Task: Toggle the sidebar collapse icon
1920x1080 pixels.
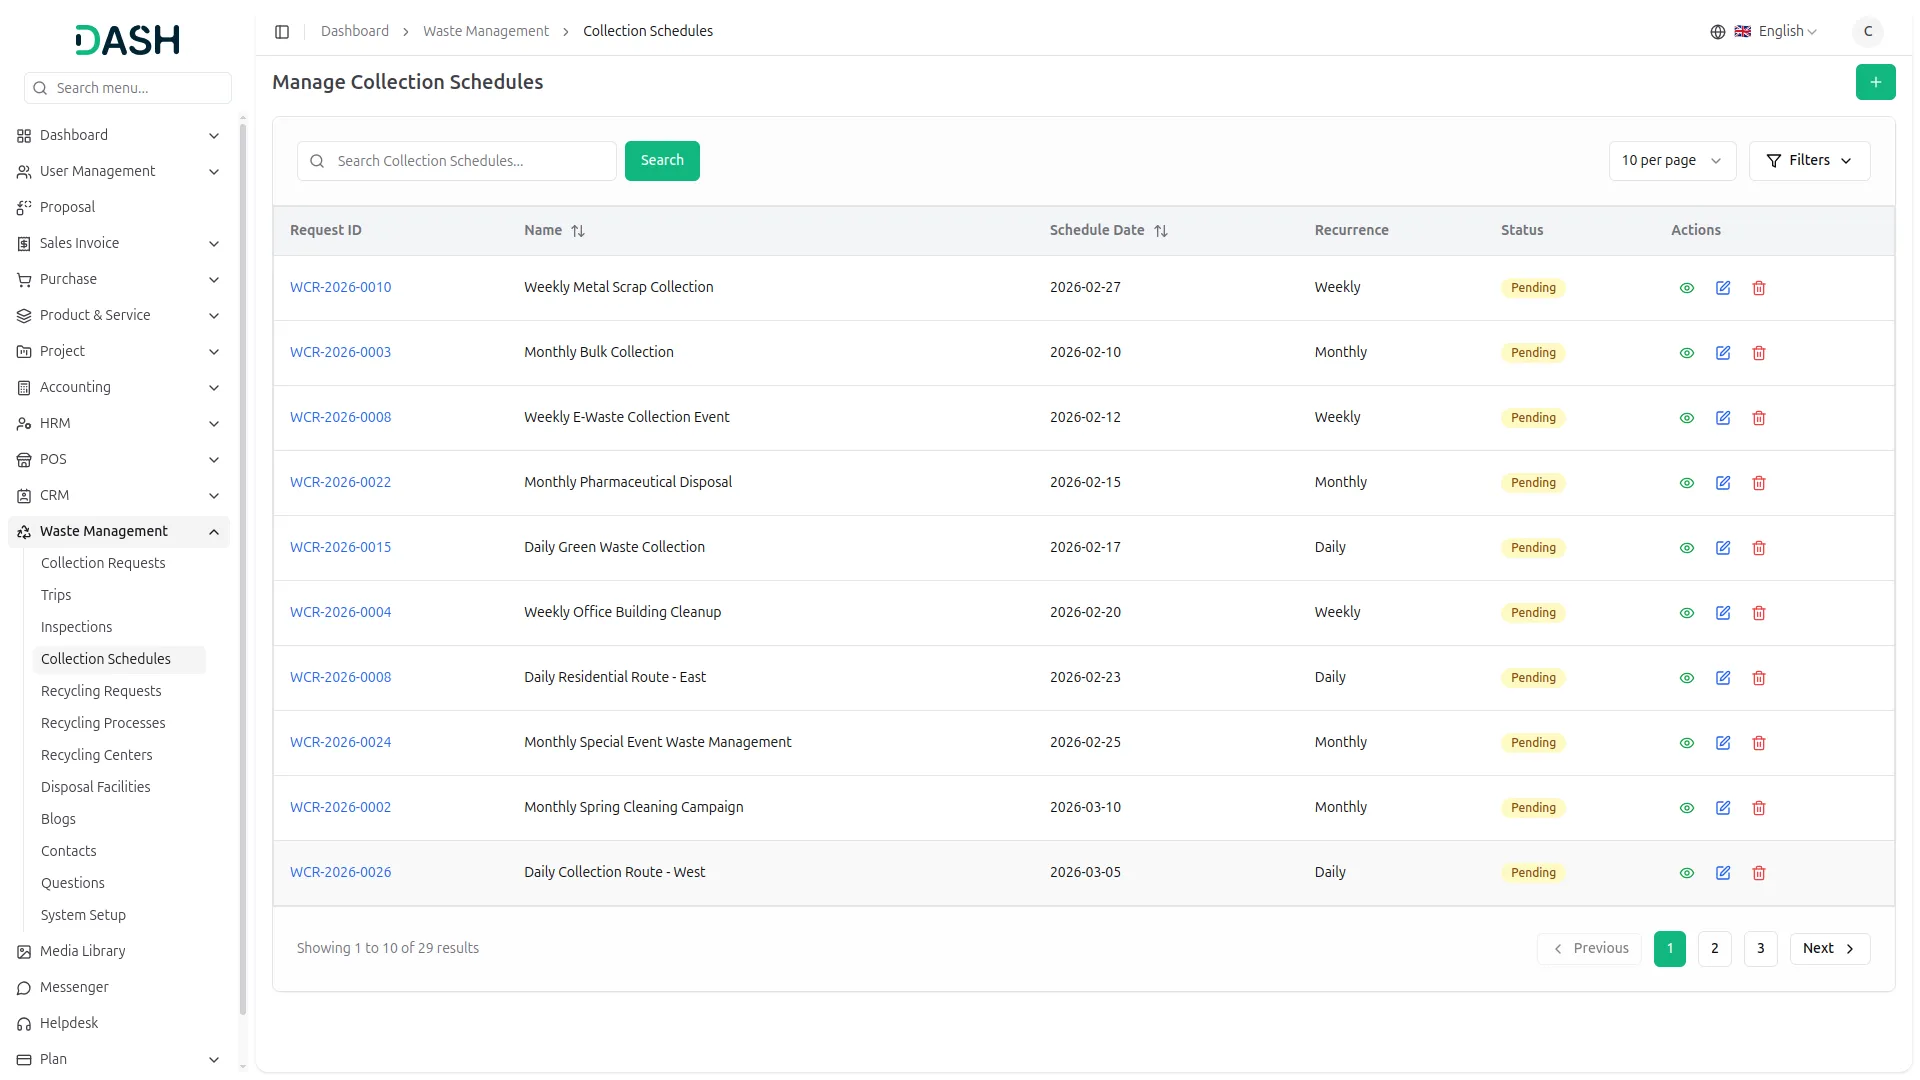Action: click(282, 32)
